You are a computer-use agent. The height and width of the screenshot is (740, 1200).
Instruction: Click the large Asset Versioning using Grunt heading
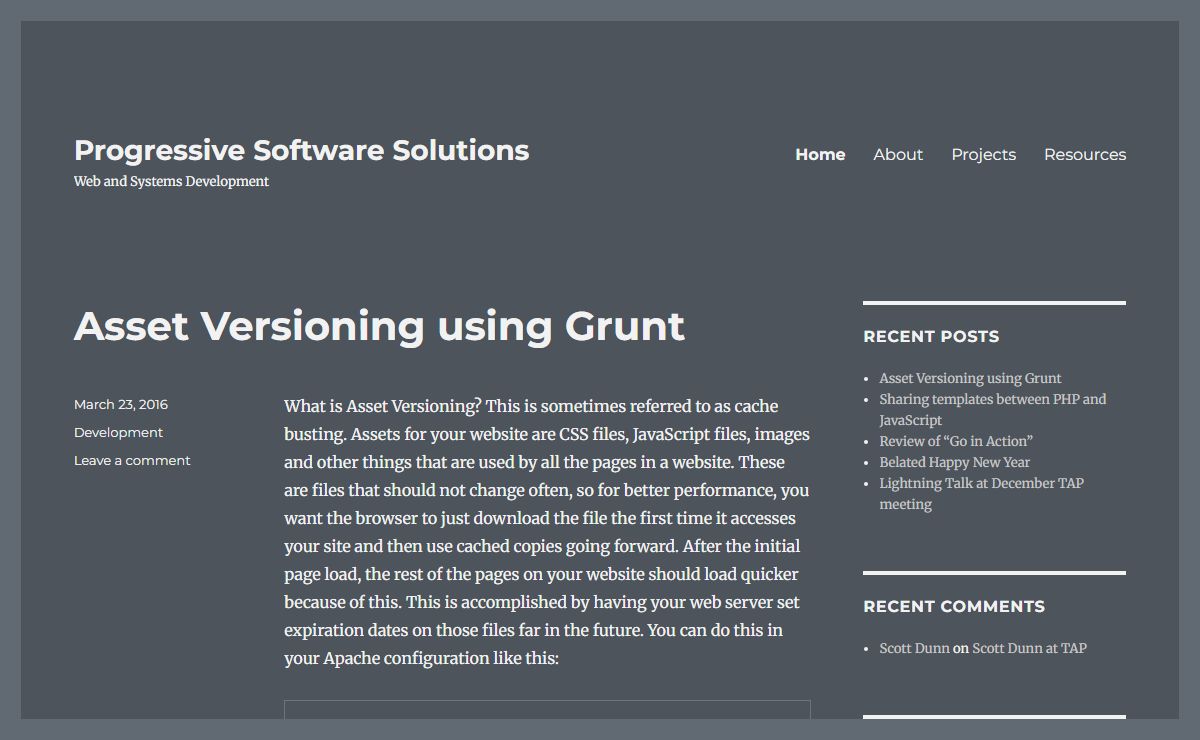pyautogui.click(x=379, y=326)
